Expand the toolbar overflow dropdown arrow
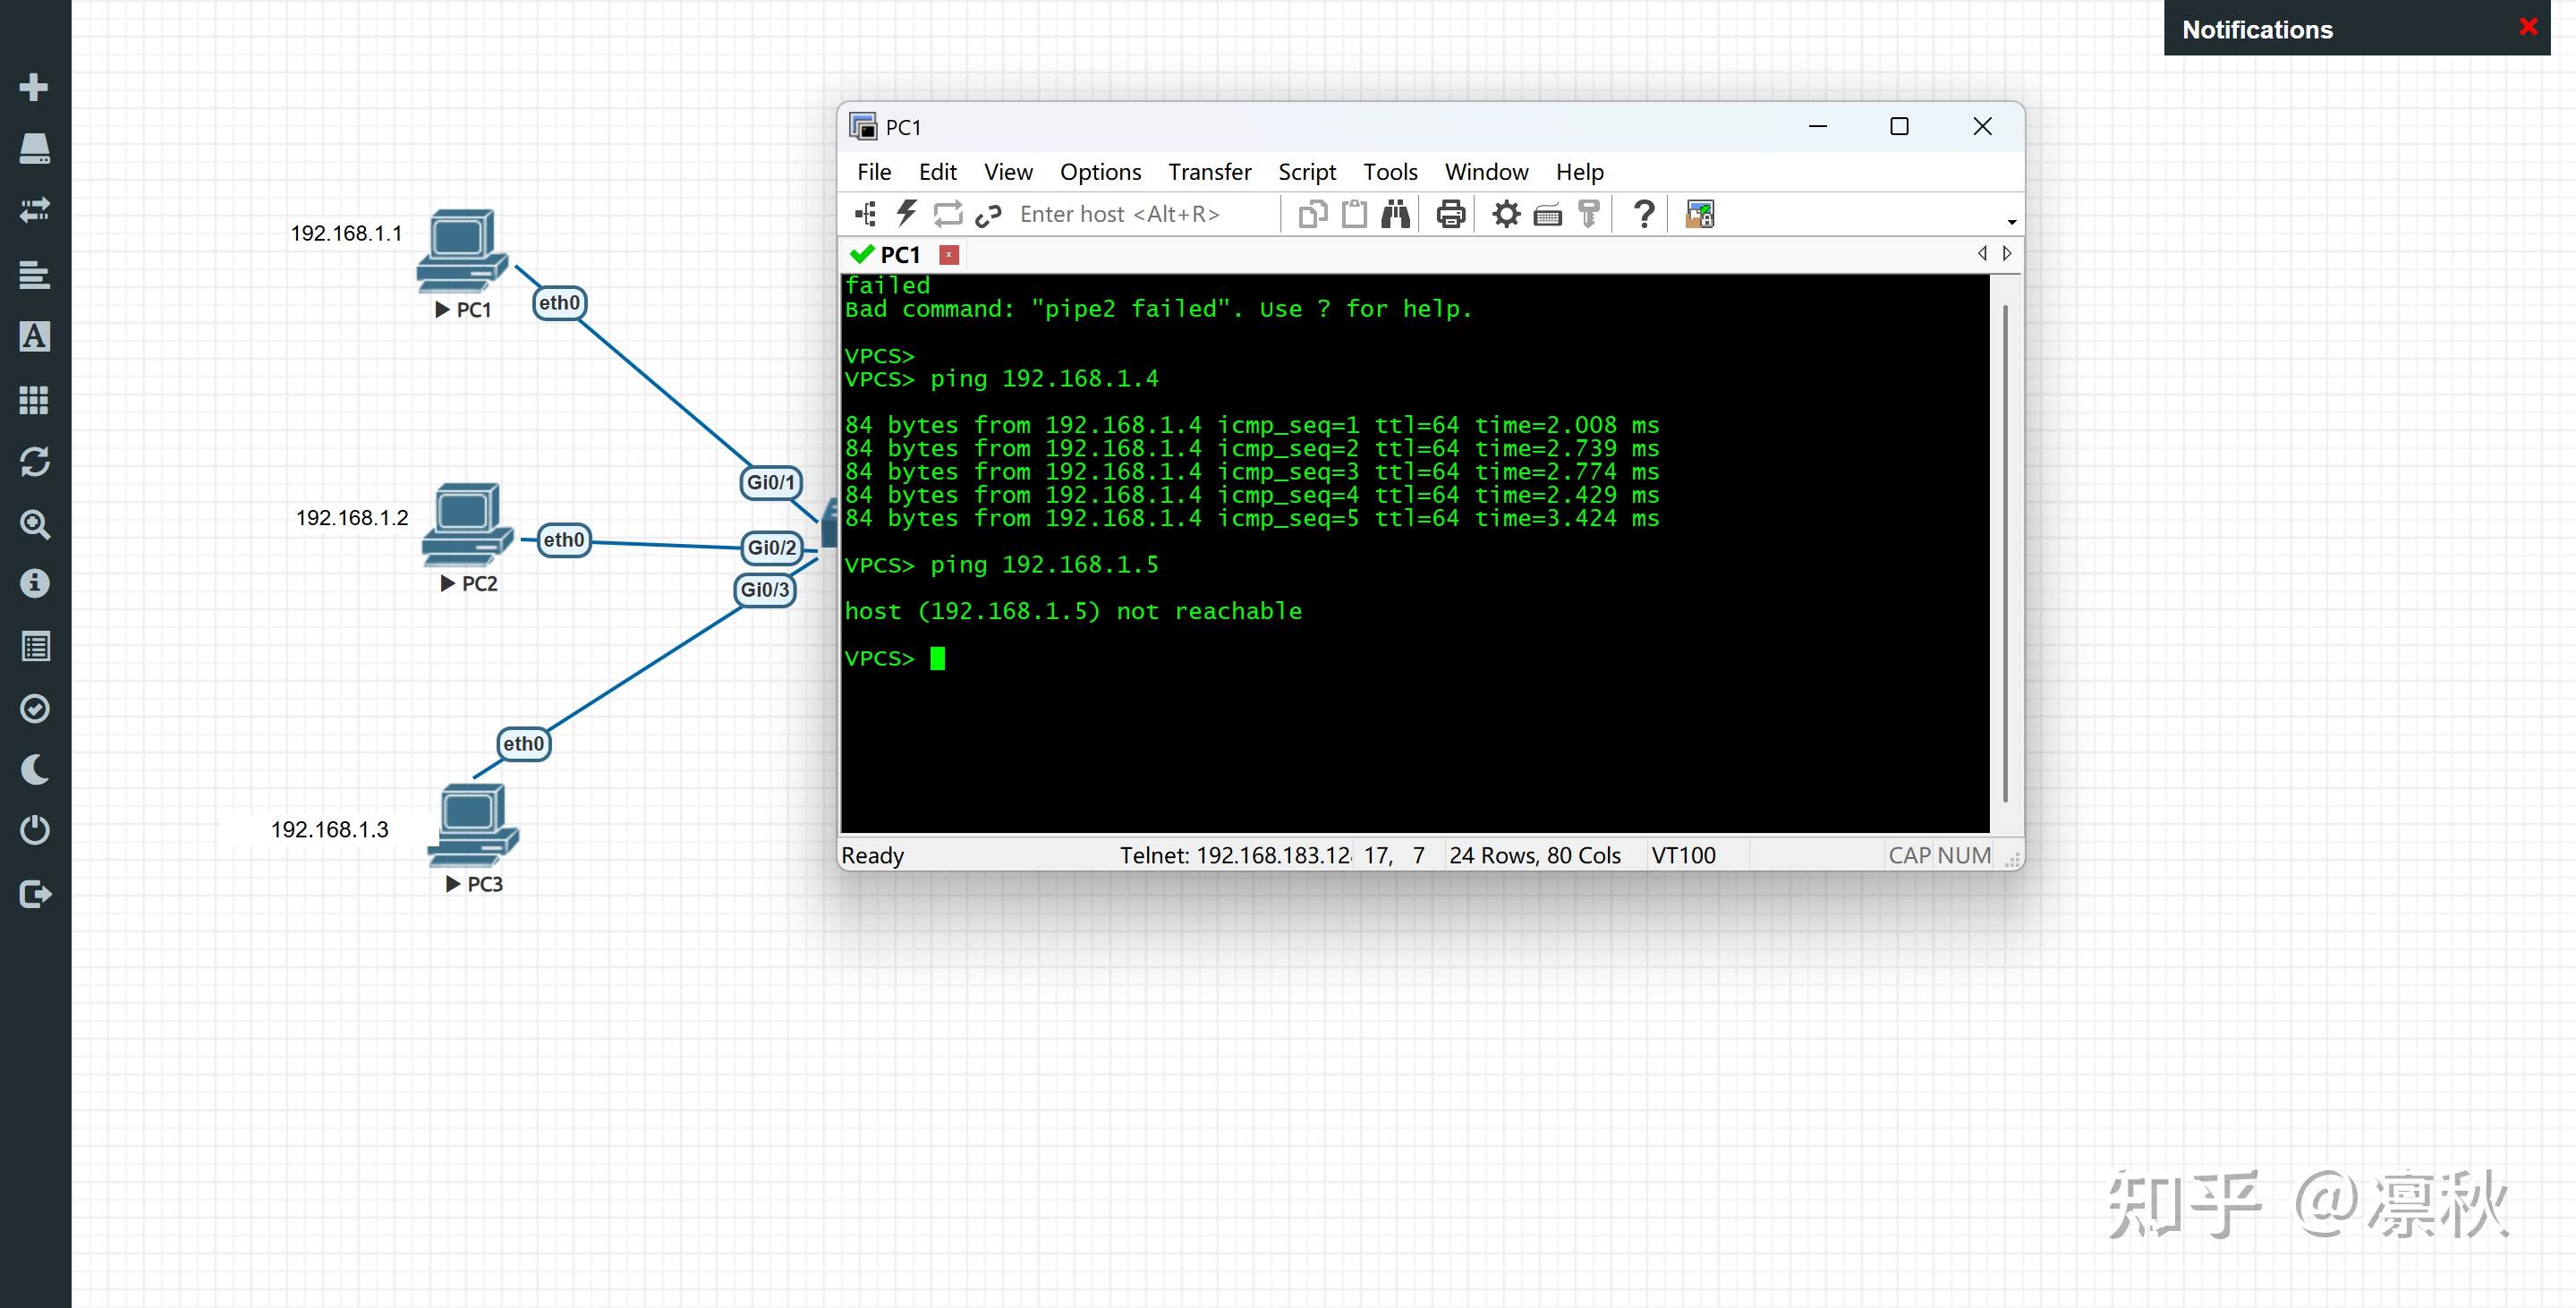 (2011, 221)
